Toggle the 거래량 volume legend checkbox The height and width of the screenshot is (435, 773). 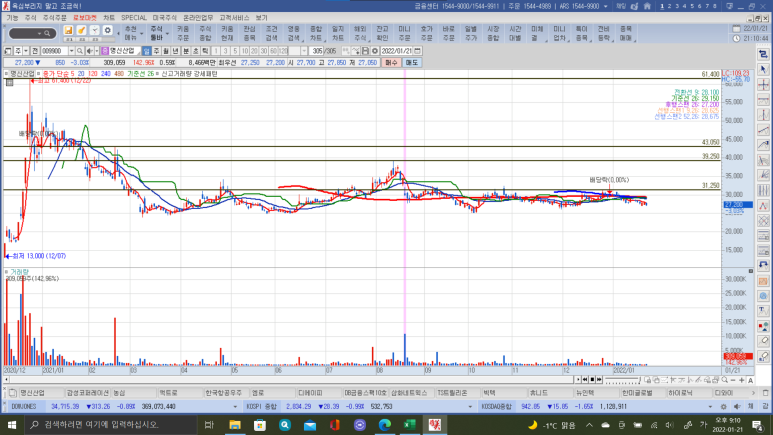(x=6, y=272)
